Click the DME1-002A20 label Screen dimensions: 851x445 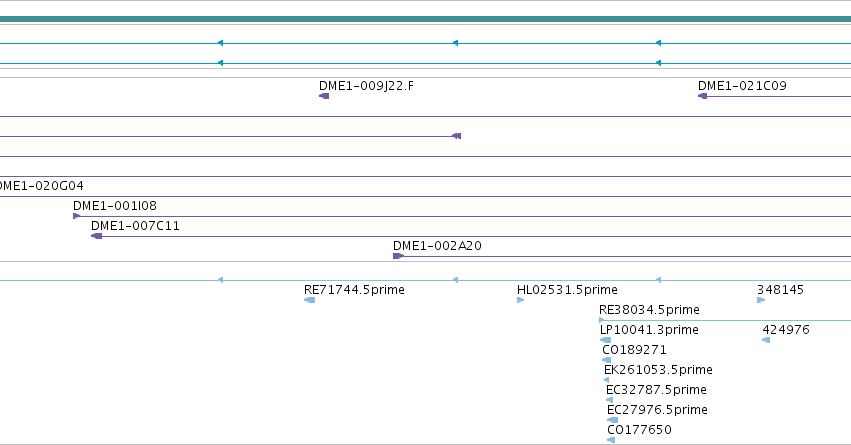pyautogui.click(x=437, y=246)
